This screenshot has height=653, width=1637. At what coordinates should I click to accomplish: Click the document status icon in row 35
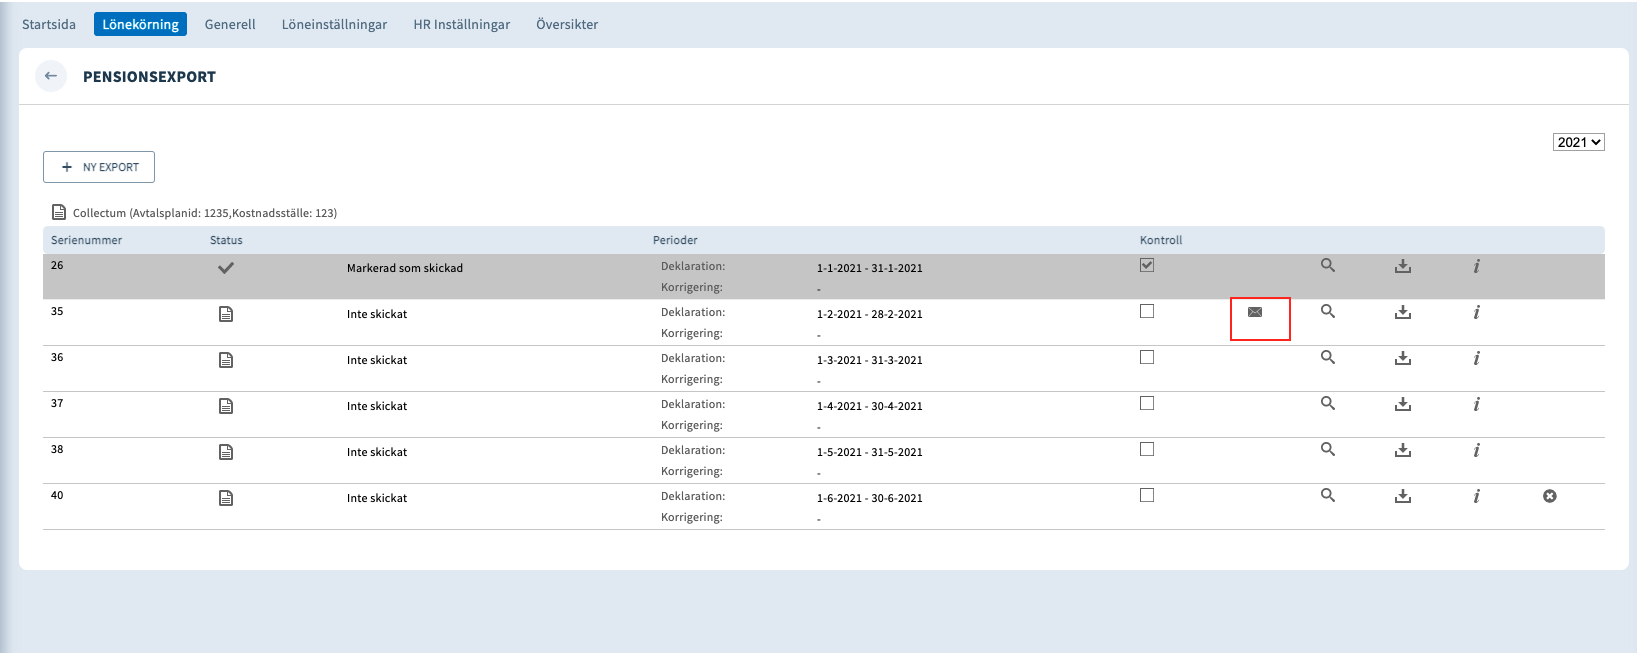tap(226, 314)
